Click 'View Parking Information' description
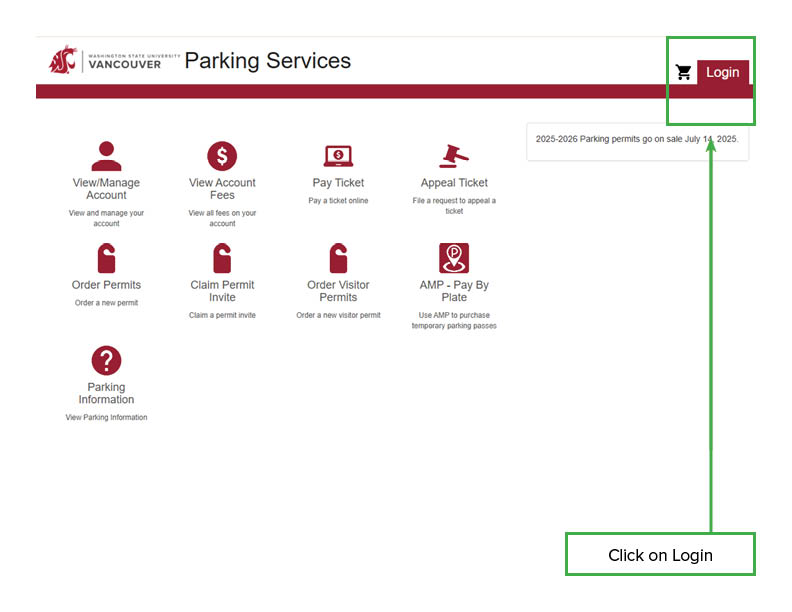Image resolution: width=792 pixels, height=612 pixels. [x=106, y=417]
